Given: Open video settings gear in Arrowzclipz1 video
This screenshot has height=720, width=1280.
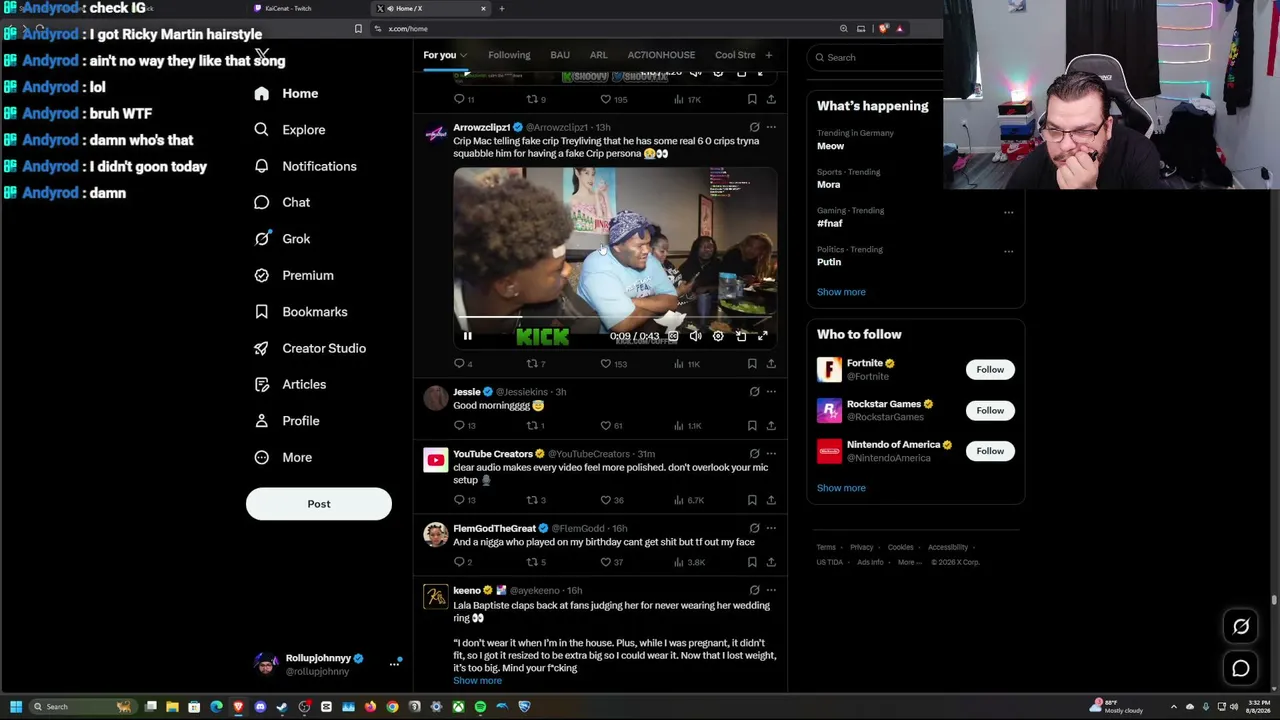Looking at the screenshot, I should coord(718,337).
